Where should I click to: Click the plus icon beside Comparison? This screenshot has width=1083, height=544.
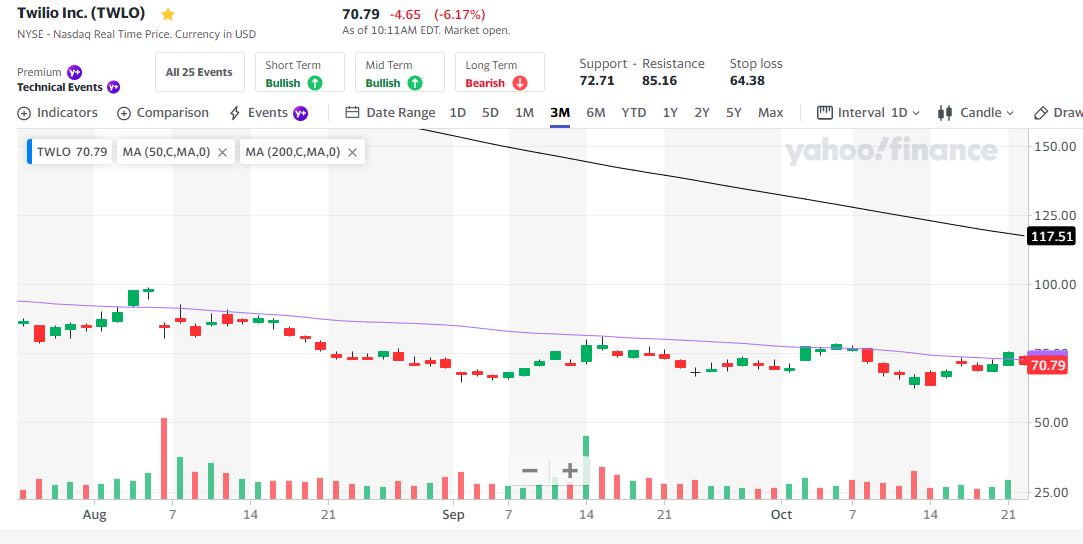click(x=124, y=113)
